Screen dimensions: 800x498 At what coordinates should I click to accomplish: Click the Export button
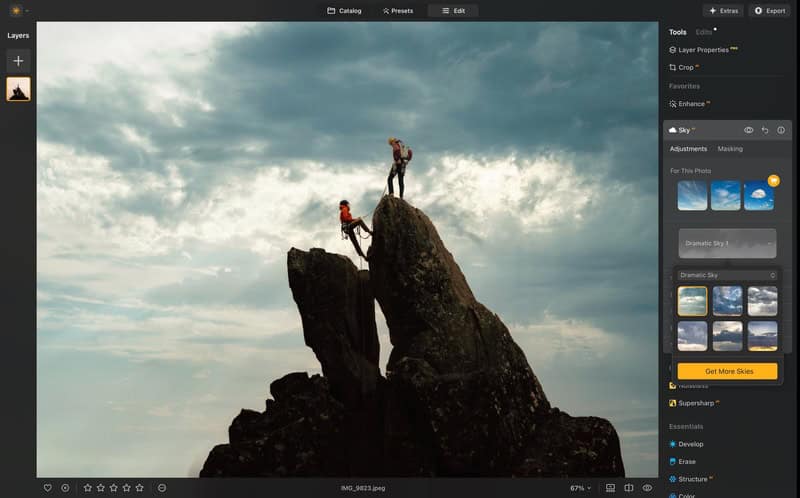[771, 10]
